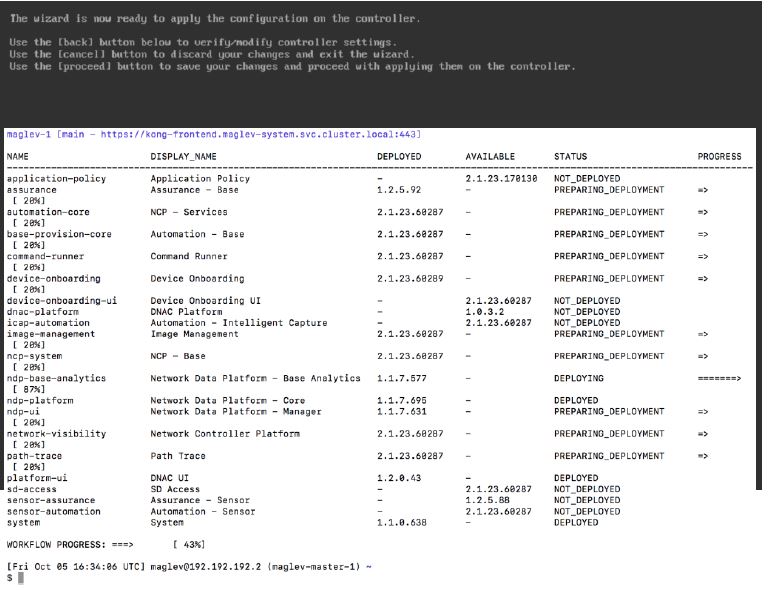Screen dimensions: 768x590
Task: Select the STATUS column header
Action: pyautogui.click(x=570, y=157)
